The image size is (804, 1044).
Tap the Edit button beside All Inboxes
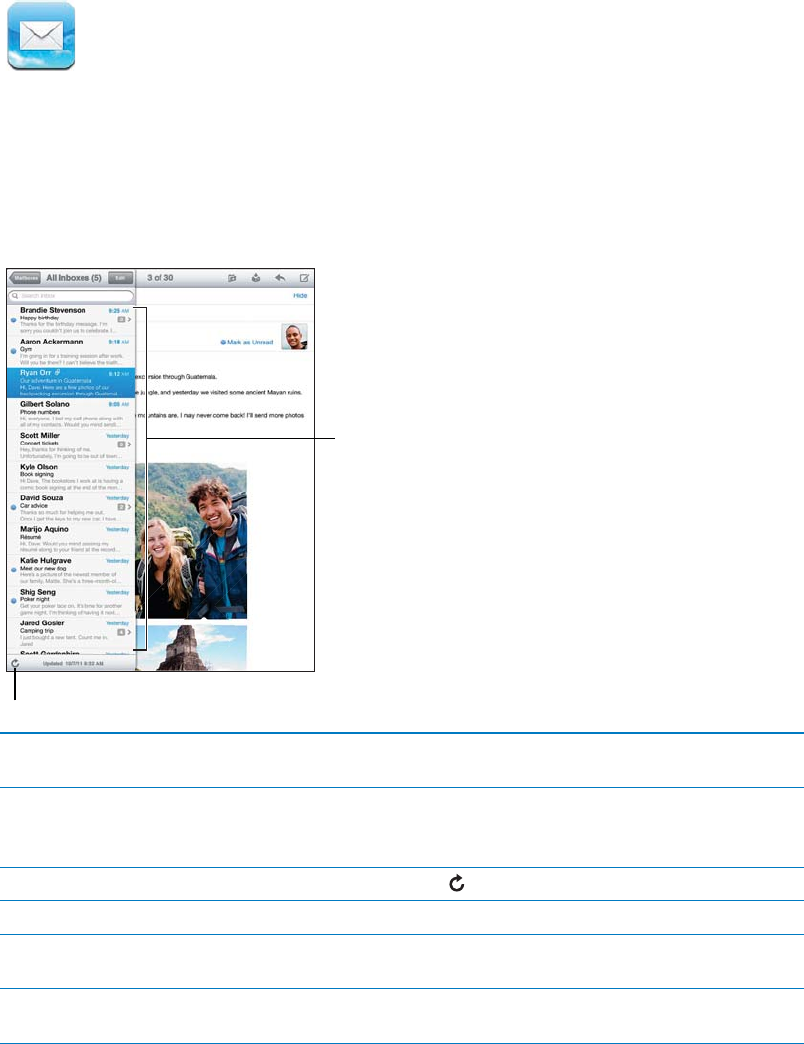coord(120,278)
